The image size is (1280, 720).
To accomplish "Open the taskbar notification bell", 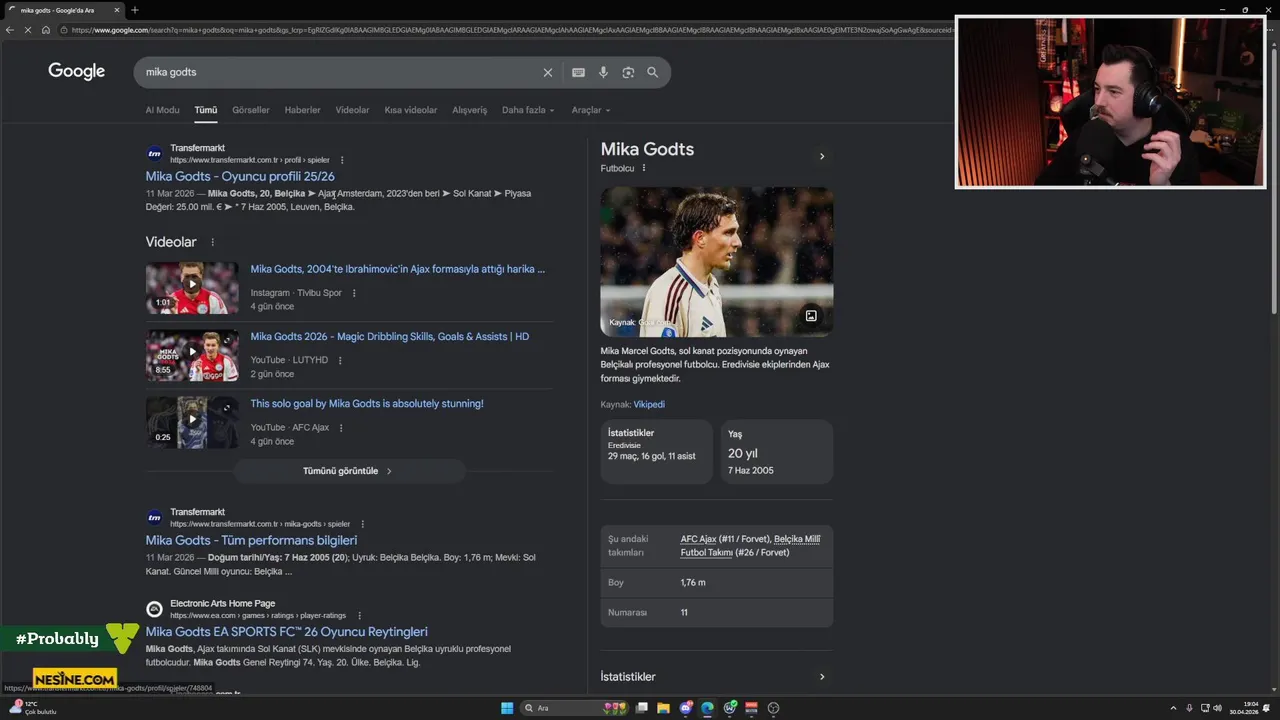I will point(1268,708).
